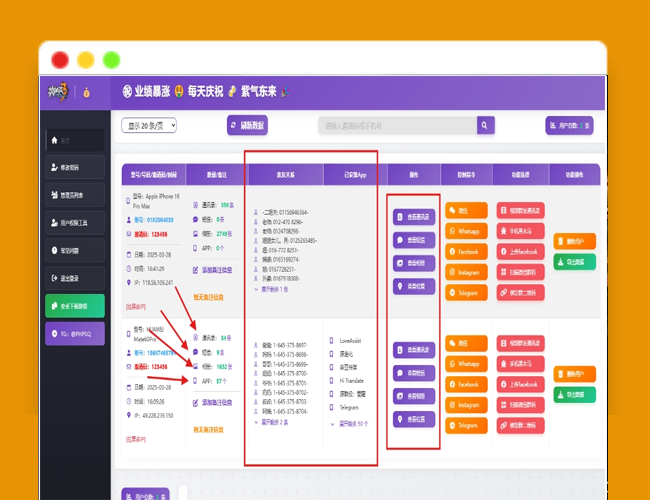Expand 展开剩余 1 条 in the iPhone row contacts
Image resolution: width=650 pixels, height=500 pixels.
tap(275, 289)
